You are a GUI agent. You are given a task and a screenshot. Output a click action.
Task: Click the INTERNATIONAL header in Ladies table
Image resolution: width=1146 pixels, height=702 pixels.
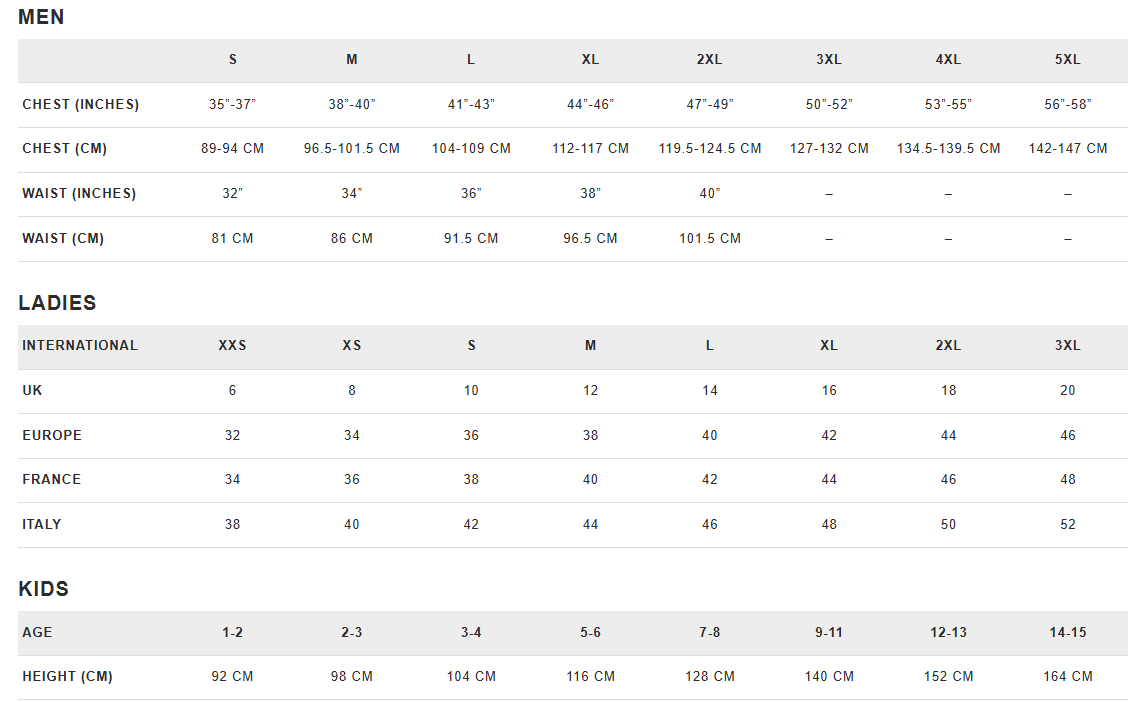point(80,346)
